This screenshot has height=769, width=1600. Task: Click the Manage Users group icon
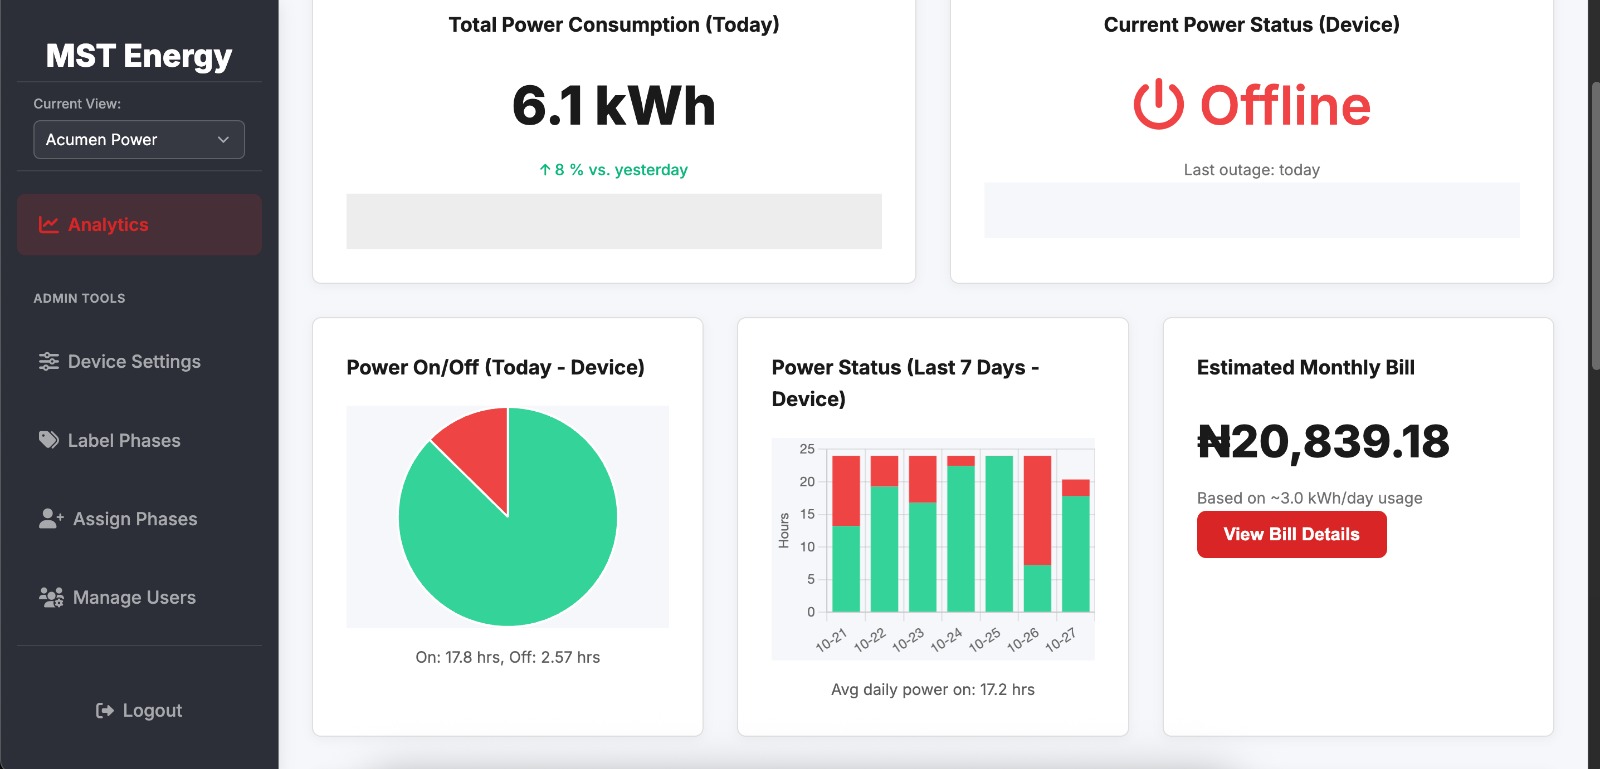(x=51, y=597)
